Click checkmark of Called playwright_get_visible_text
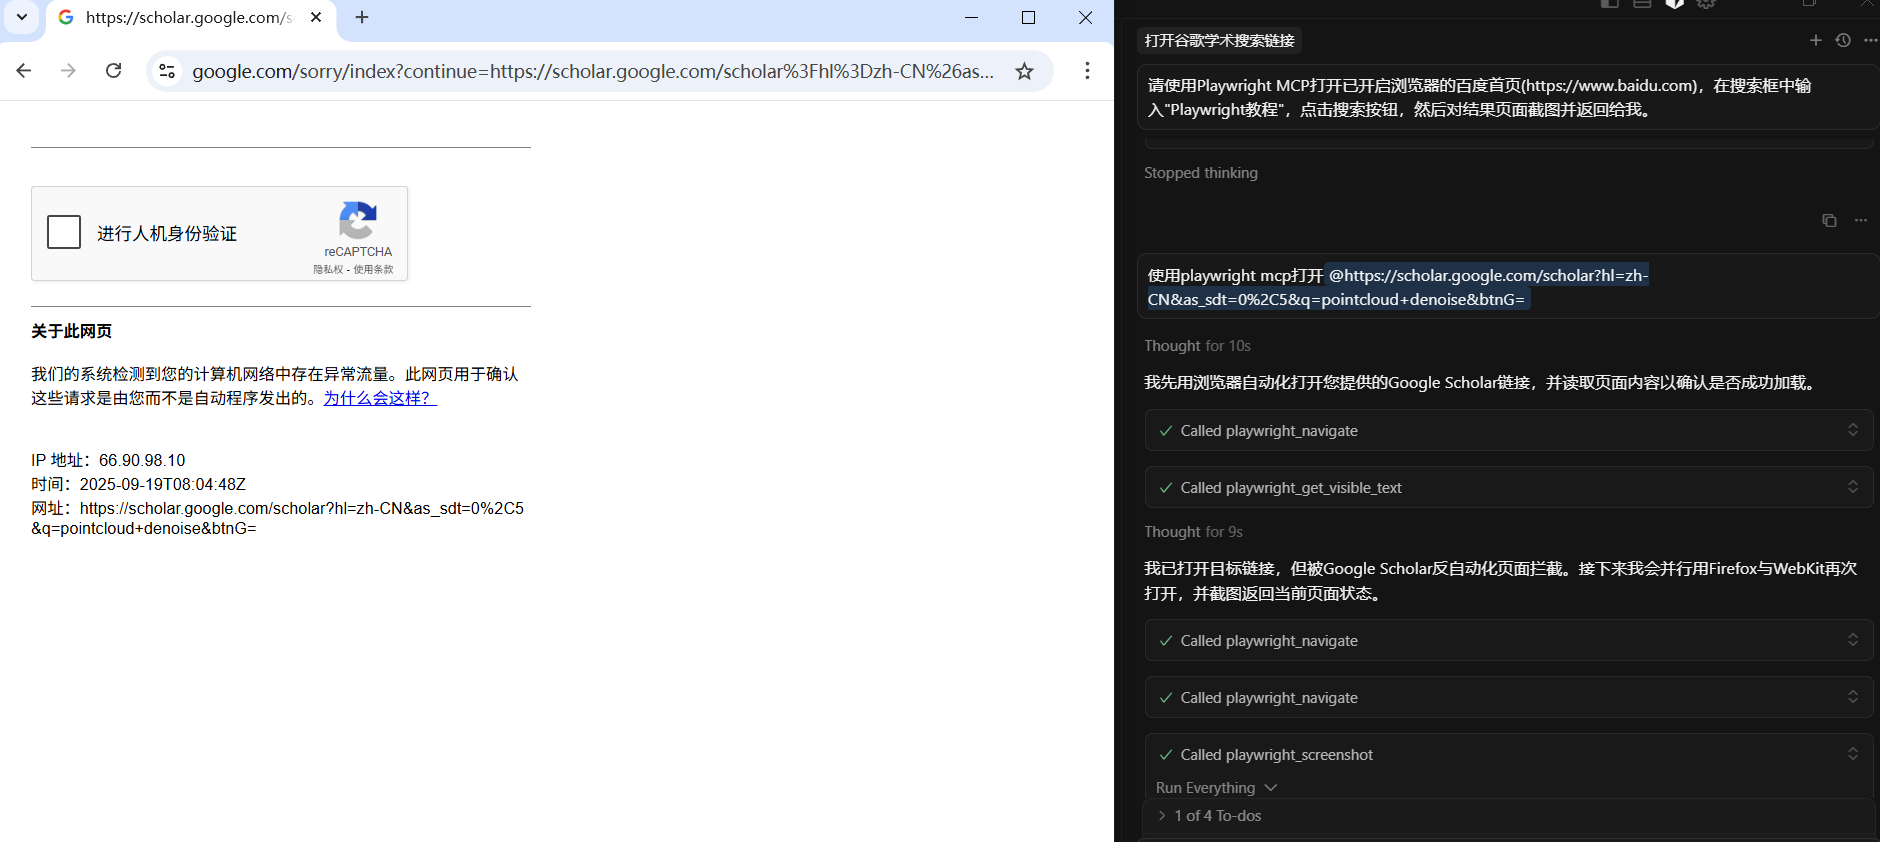 point(1166,487)
